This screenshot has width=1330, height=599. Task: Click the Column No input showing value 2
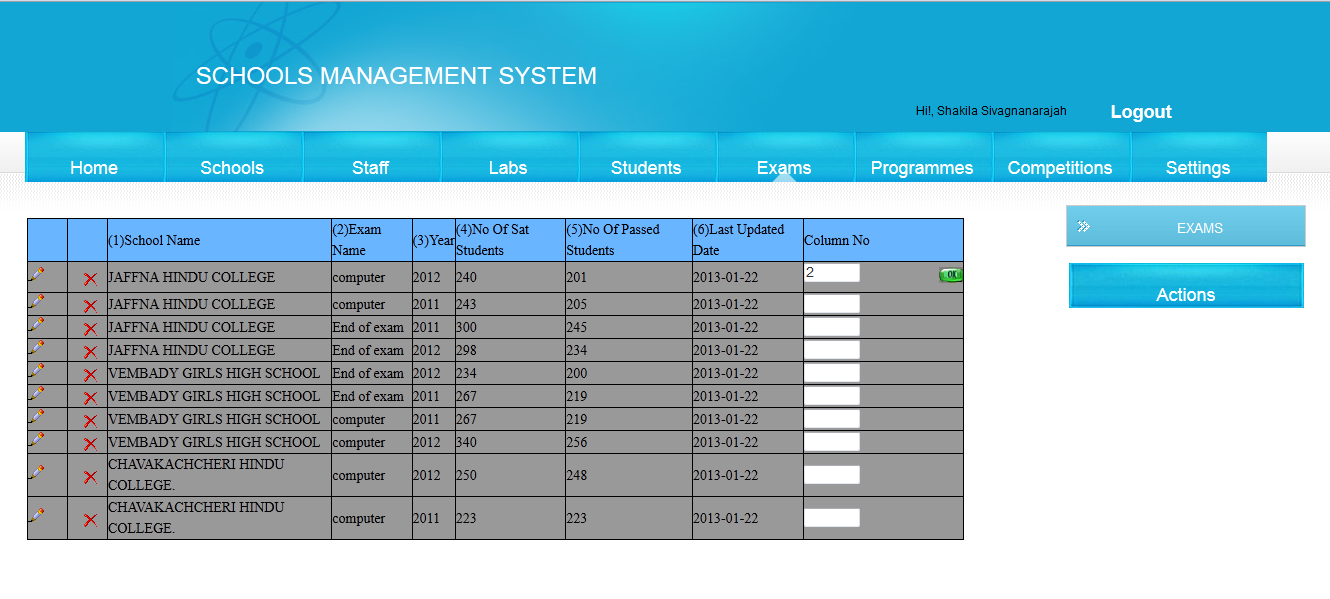(x=831, y=272)
